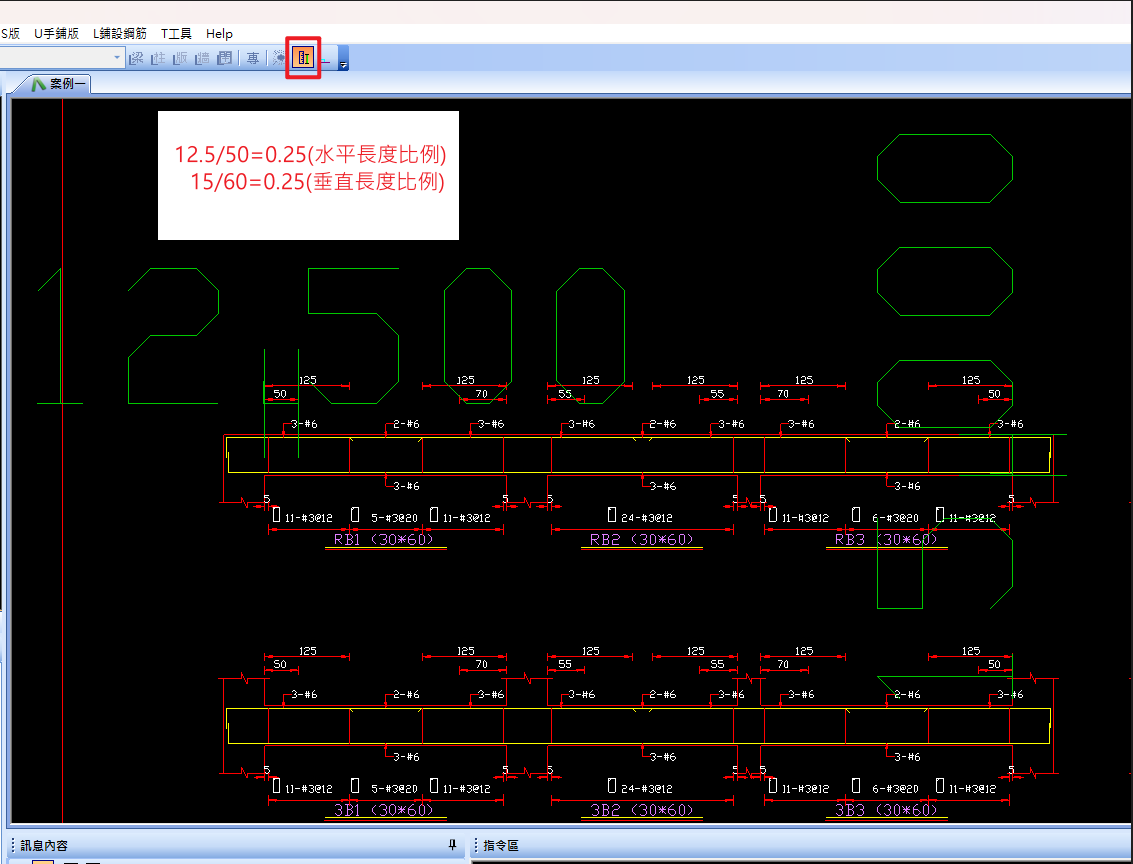Toggle the pin on the 訊息內容 panel

click(x=452, y=846)
